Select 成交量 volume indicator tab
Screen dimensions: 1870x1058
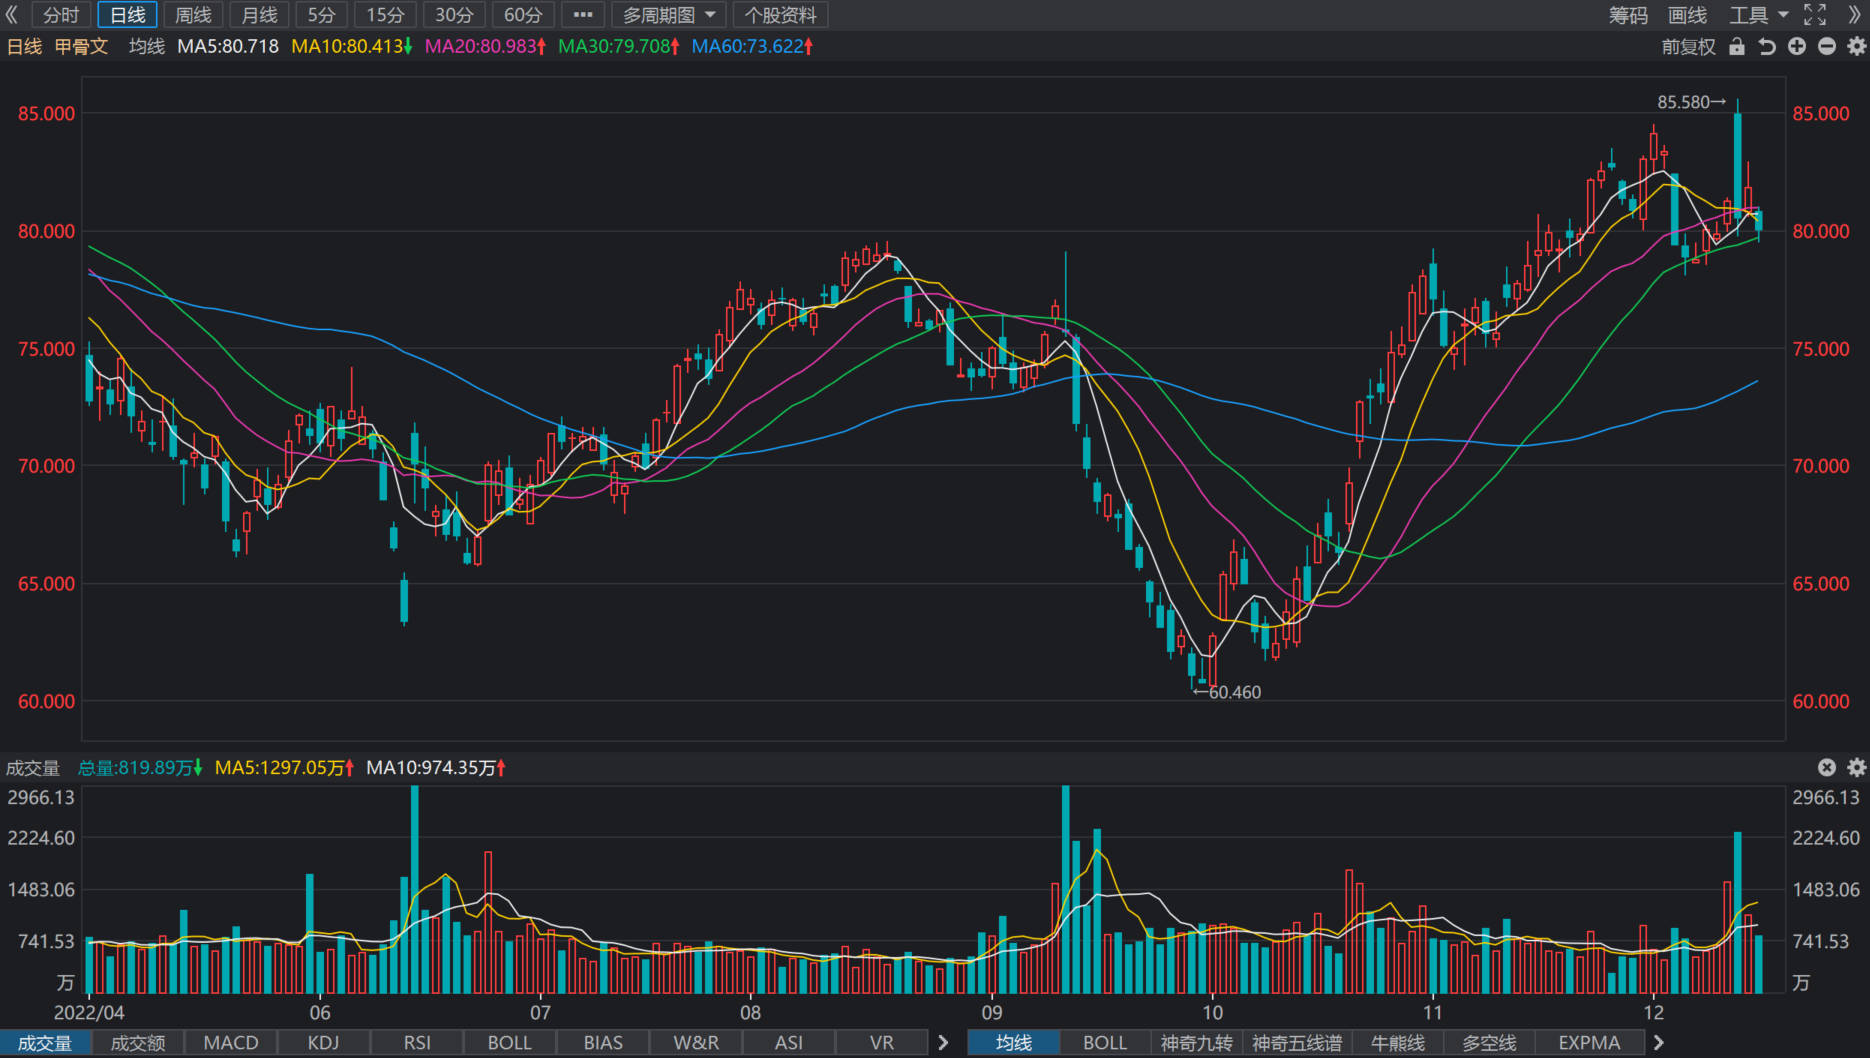pos(45,1043)
